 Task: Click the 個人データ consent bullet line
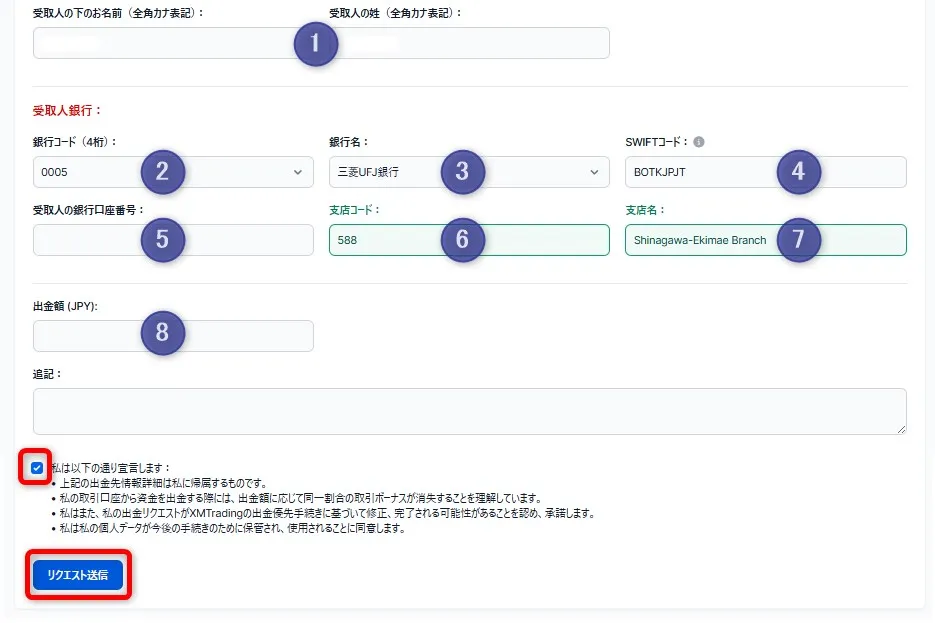click(232, 528)
